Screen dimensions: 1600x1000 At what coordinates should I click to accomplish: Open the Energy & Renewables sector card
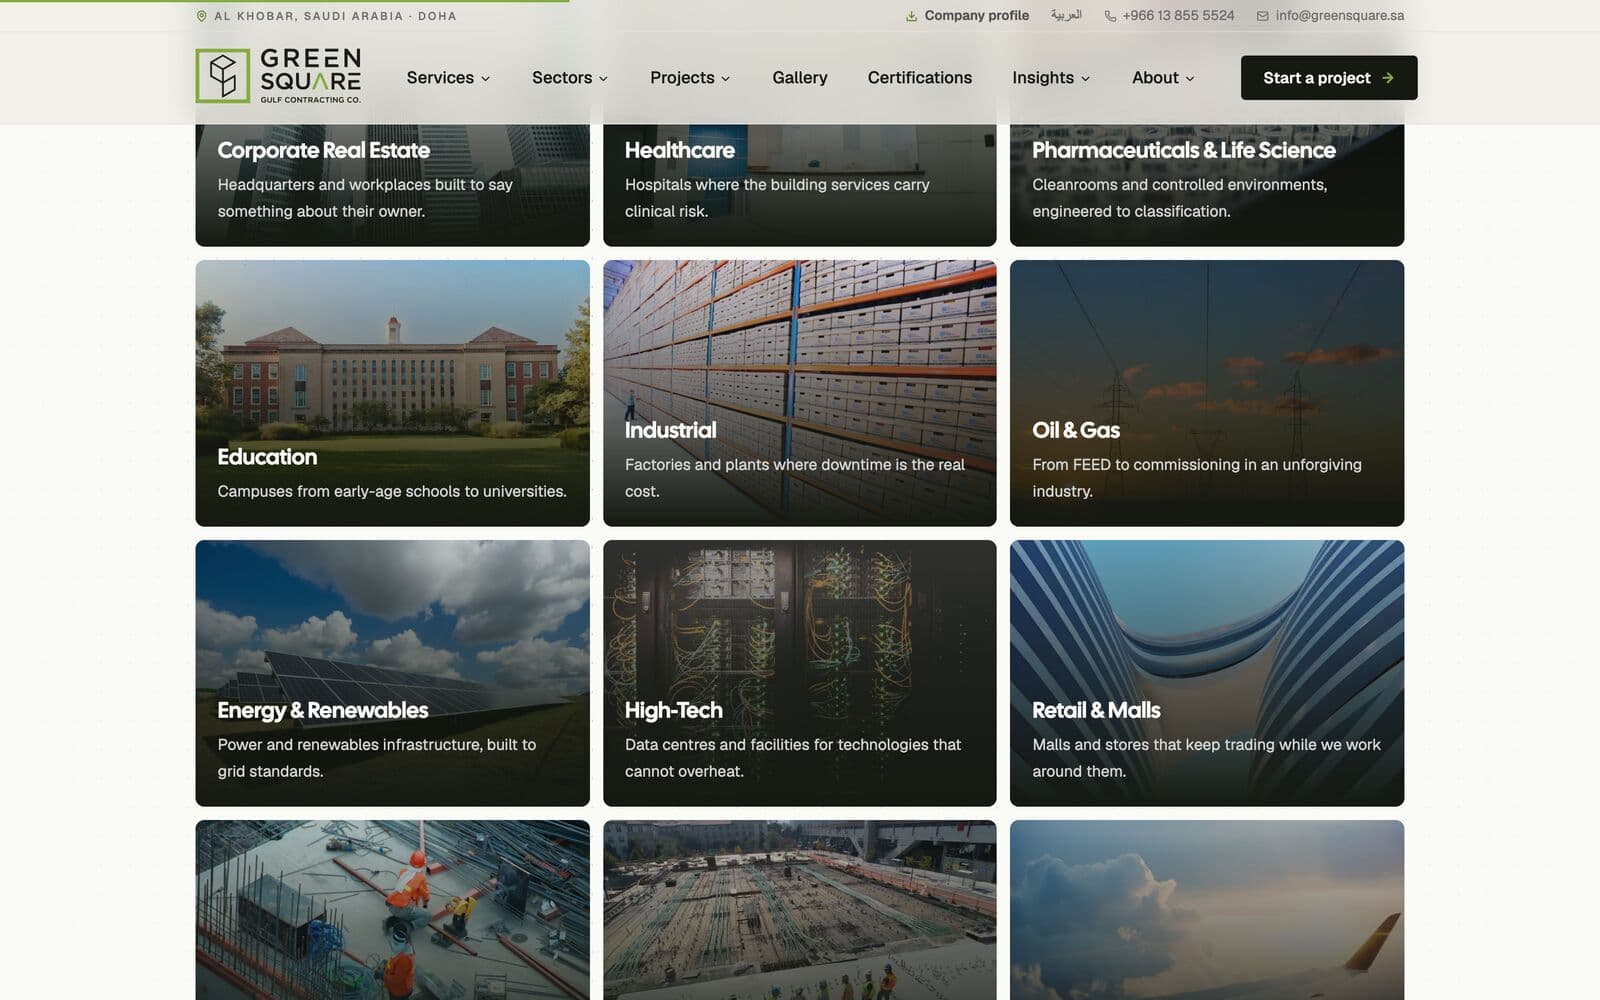[392, 673]
